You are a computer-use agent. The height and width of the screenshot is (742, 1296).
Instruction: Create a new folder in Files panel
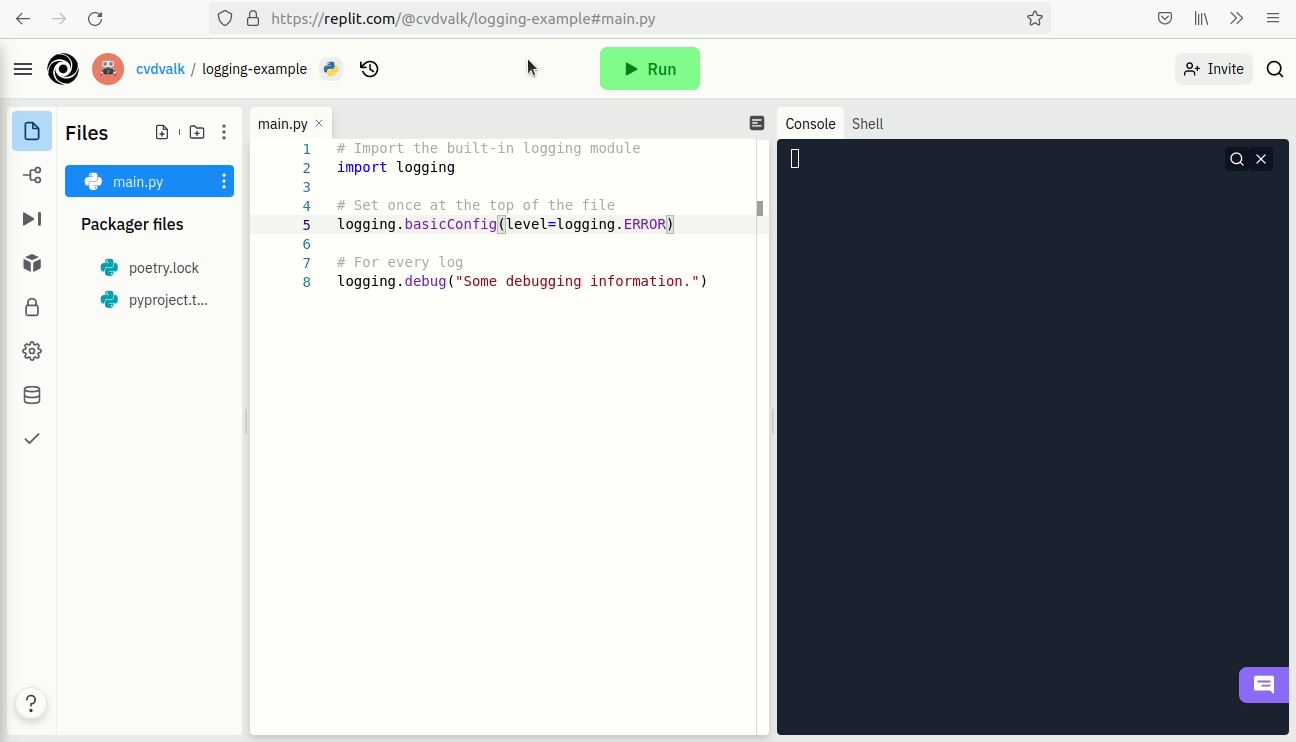point(196,131)
